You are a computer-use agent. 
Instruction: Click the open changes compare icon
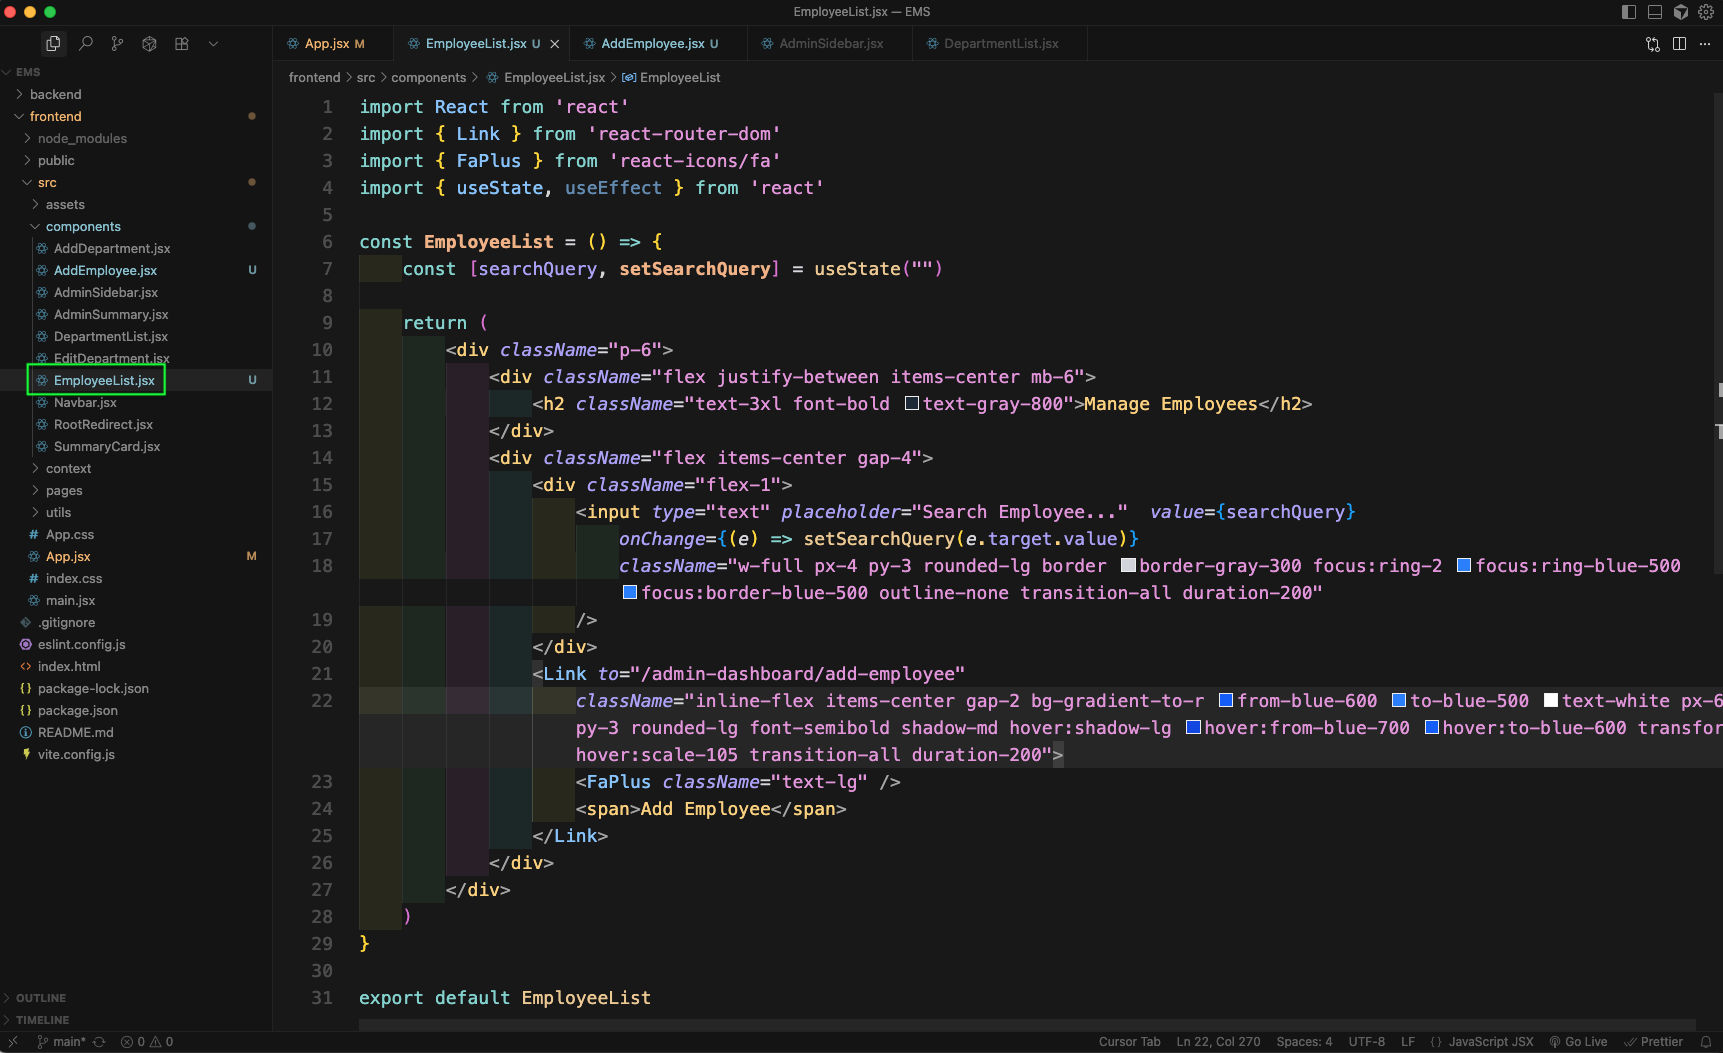pos(1653,44)
